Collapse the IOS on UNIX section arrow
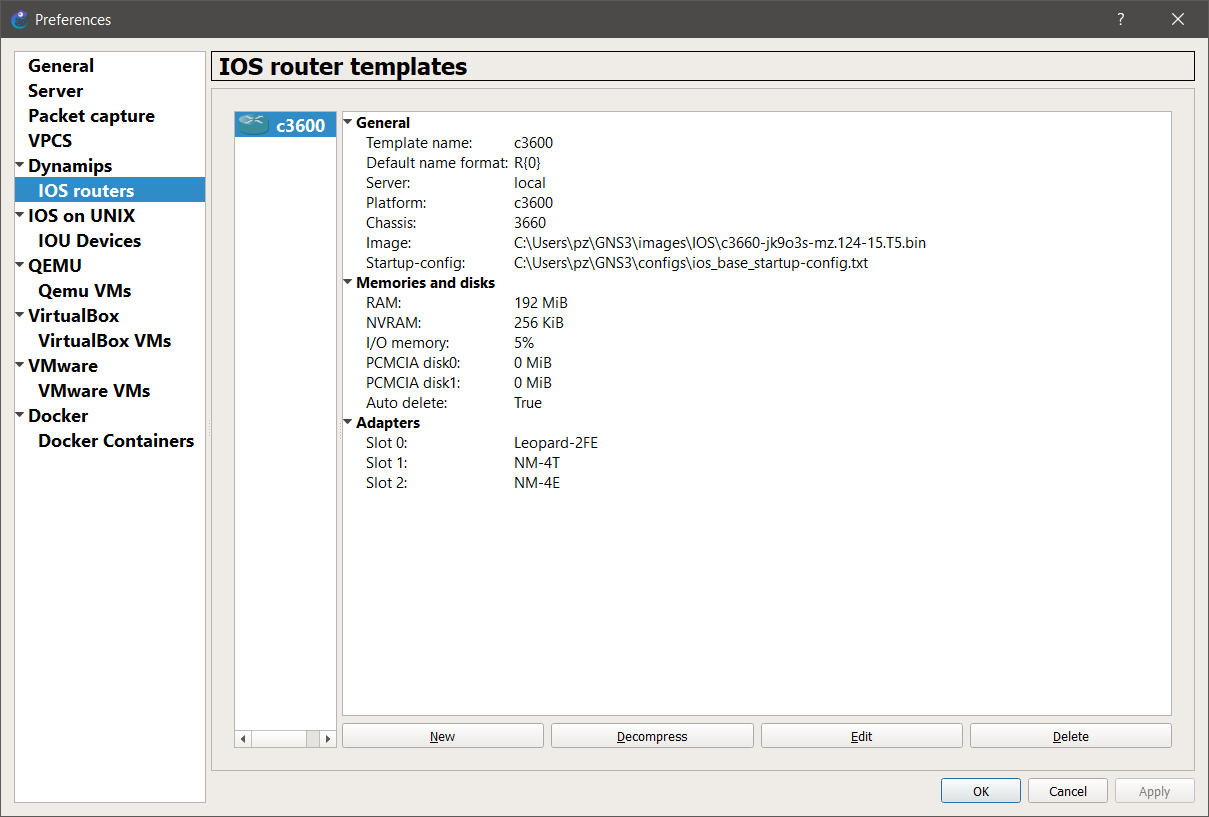The image size is (1209, 817). click(x=20, y=215)
